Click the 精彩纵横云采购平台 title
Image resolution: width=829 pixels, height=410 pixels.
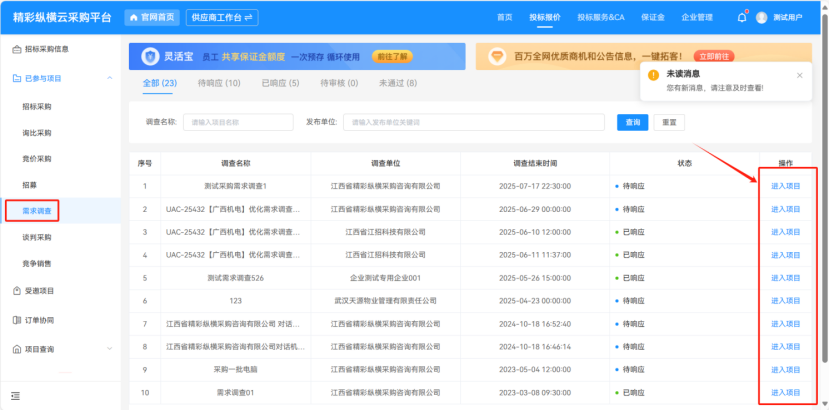coord(62,17)
